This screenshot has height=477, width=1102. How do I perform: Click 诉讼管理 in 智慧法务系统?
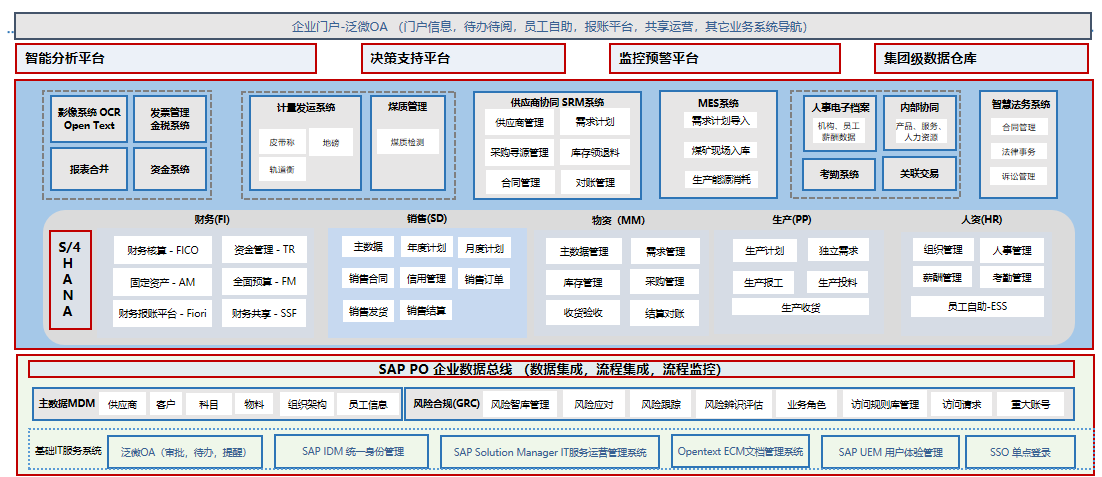1018,176
